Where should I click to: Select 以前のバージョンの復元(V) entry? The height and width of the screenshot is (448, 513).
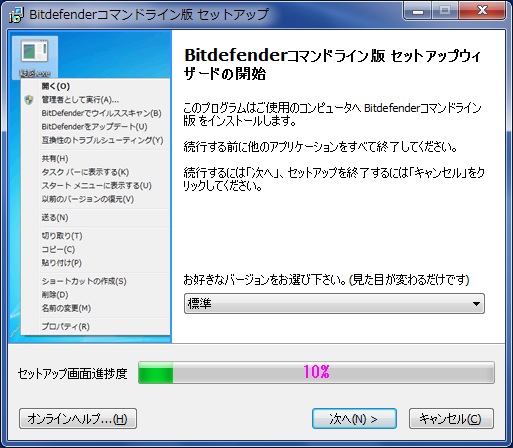coord(88,199)
